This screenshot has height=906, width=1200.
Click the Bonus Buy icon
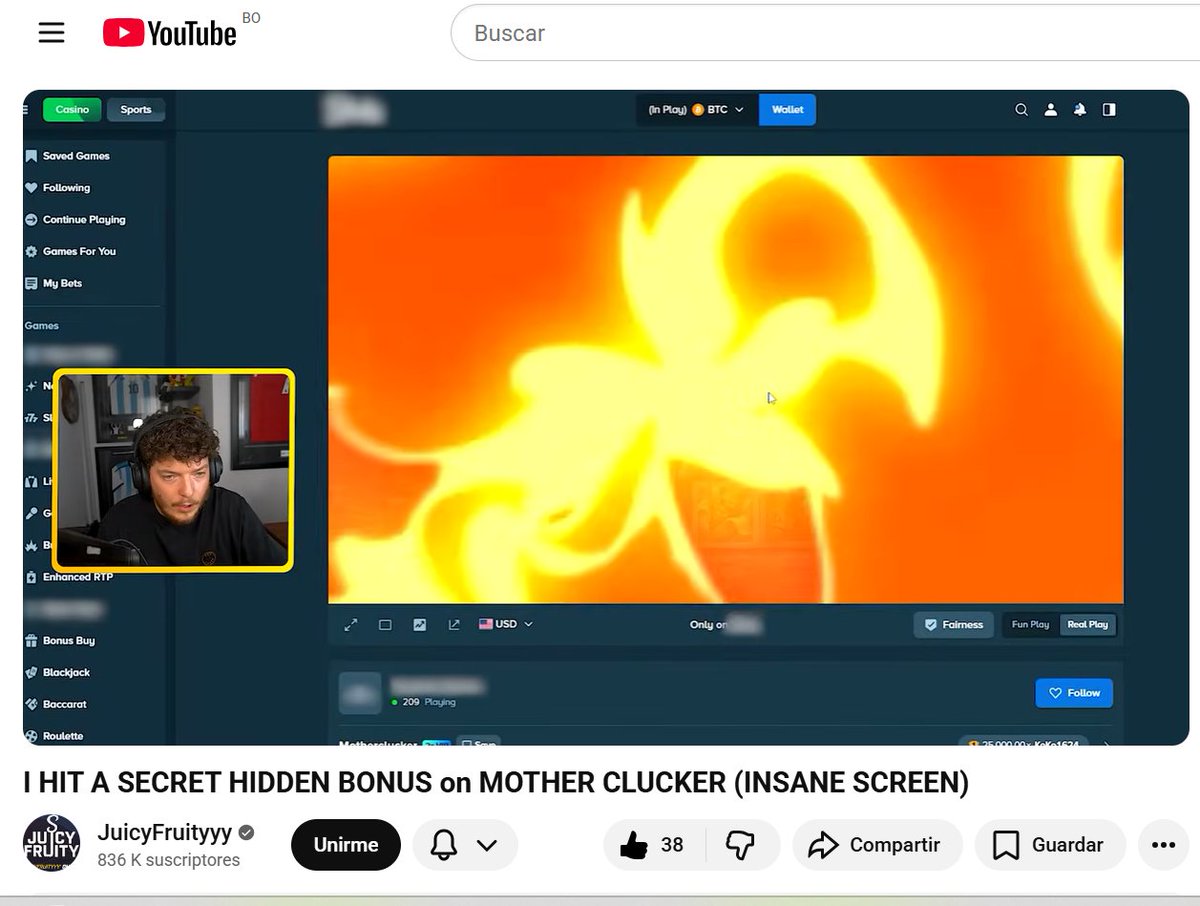click(32, 641)
